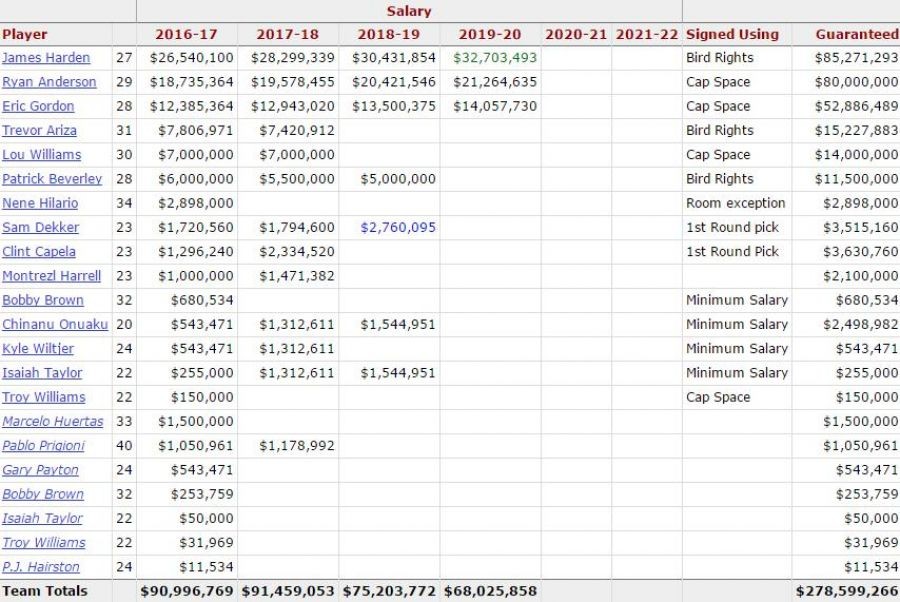The width and height of the screenshot is (900, 602).
Task: Select Gordon's $13,500,375 2018-19 salary
Action: tap(394, 106)
